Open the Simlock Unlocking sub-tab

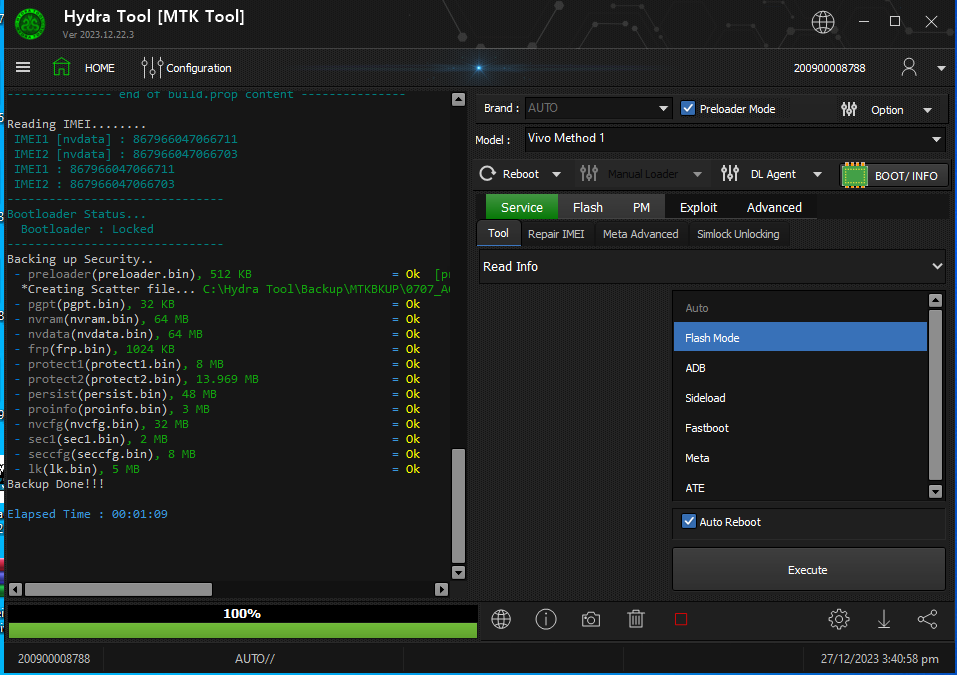tap(738, 234)
